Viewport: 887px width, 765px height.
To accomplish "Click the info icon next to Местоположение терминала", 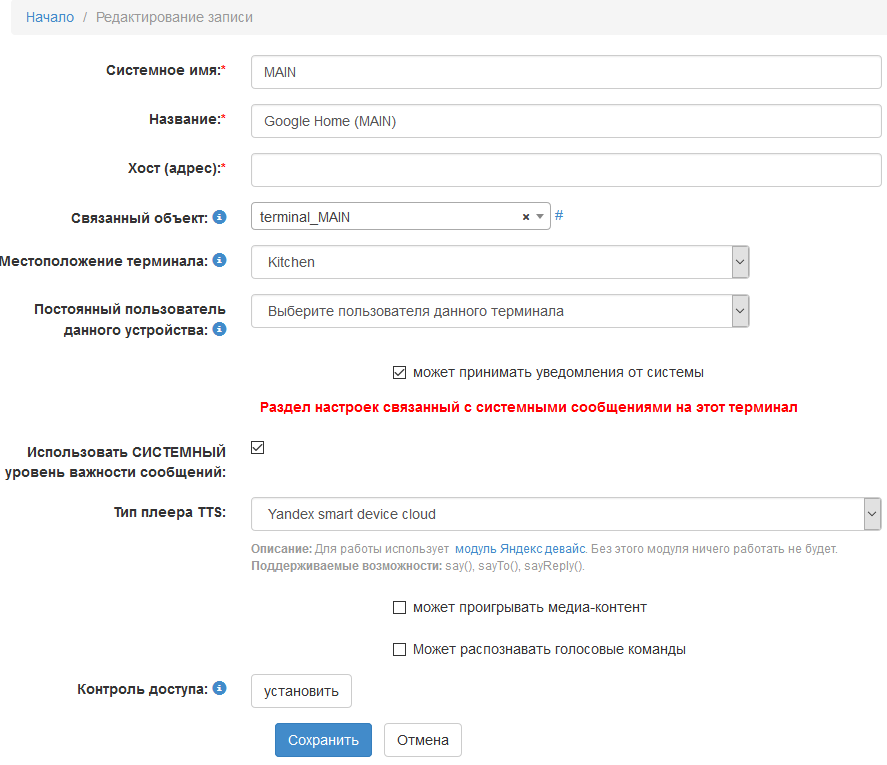I will point(218,261).
